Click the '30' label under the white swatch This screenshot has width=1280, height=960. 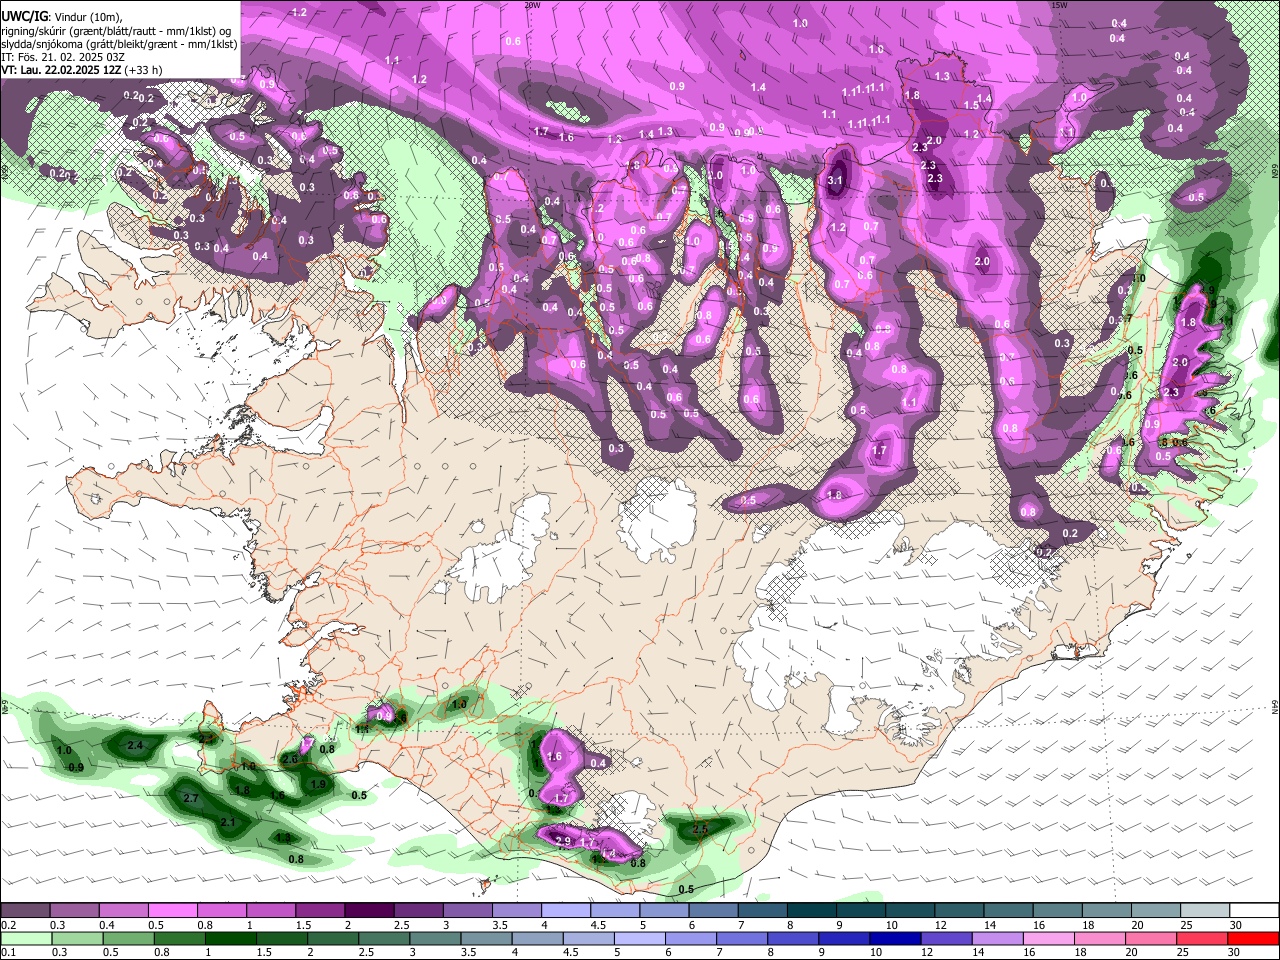[x=1236, y=925]
